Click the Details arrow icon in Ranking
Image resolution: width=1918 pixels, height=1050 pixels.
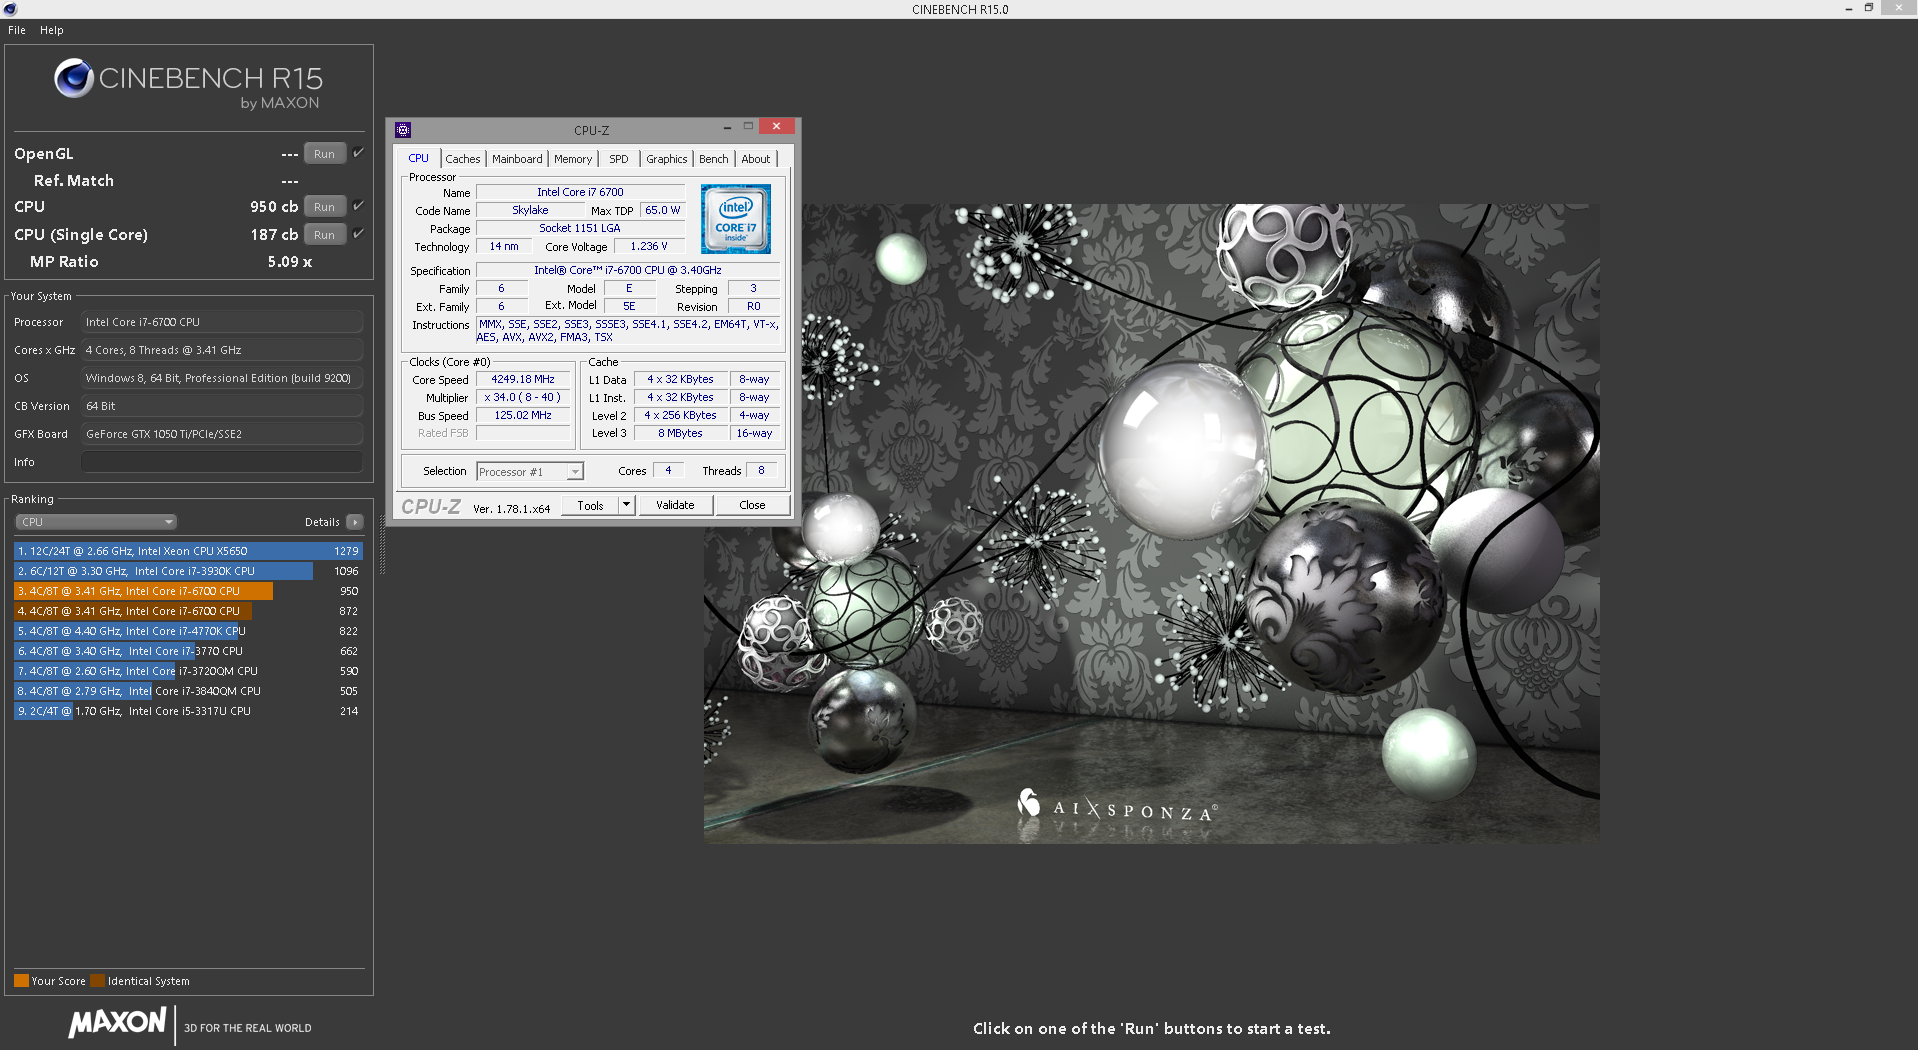(355, 522)
